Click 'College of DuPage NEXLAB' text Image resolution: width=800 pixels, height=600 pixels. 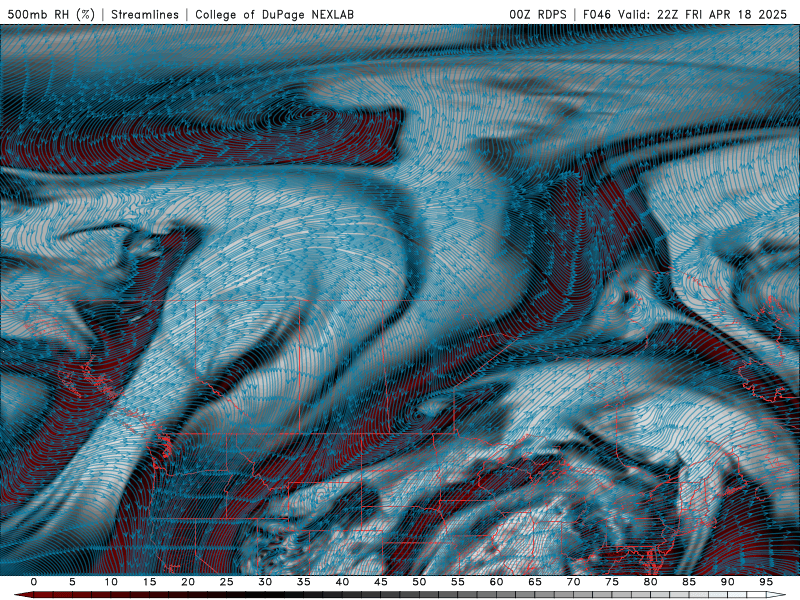coord(274,14)
